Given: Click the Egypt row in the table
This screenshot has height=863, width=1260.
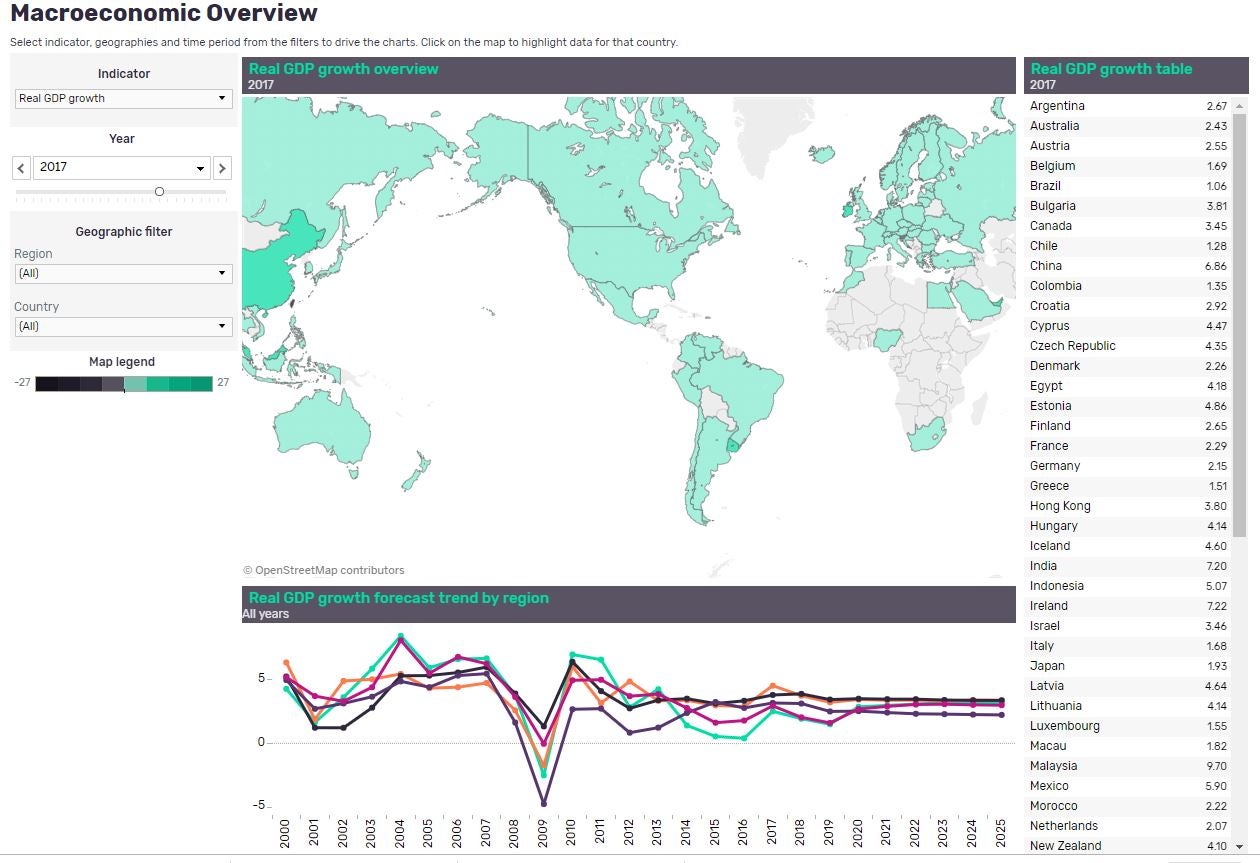Looking at the screenshot, I should click(x=1128, y=386).
